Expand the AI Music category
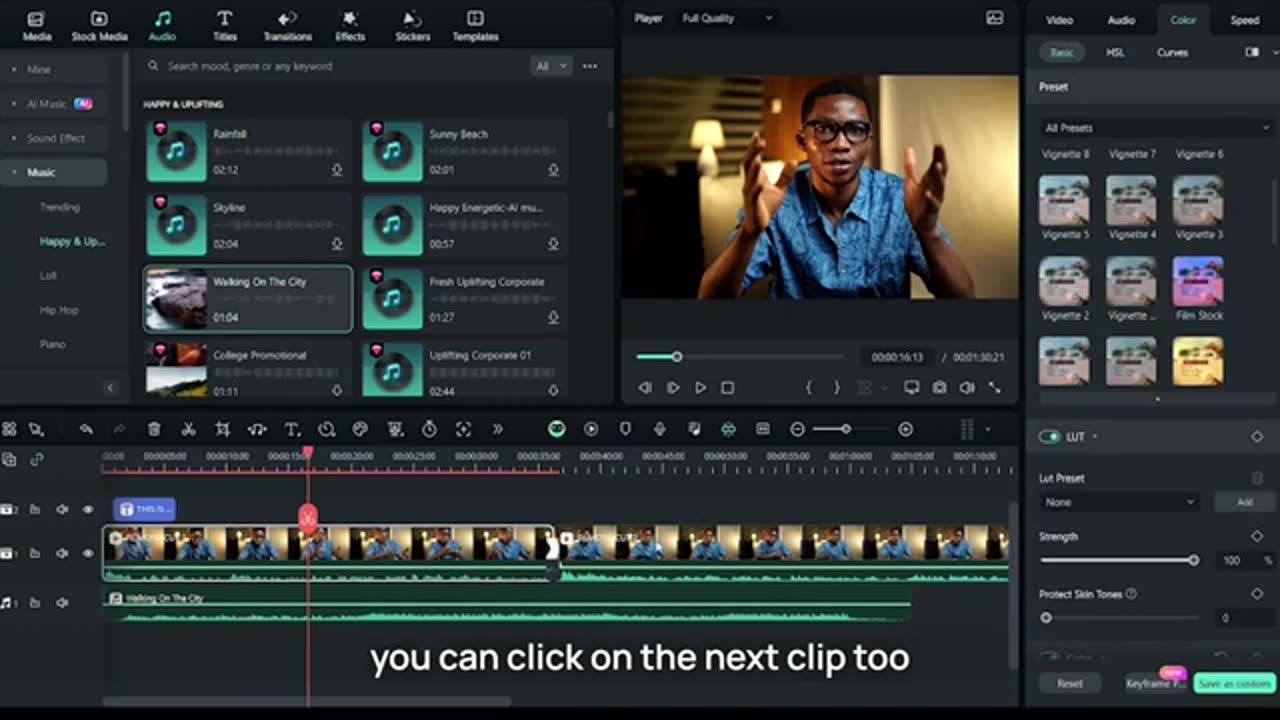This screenshot has height=720, width=1280. coord(14,104)
